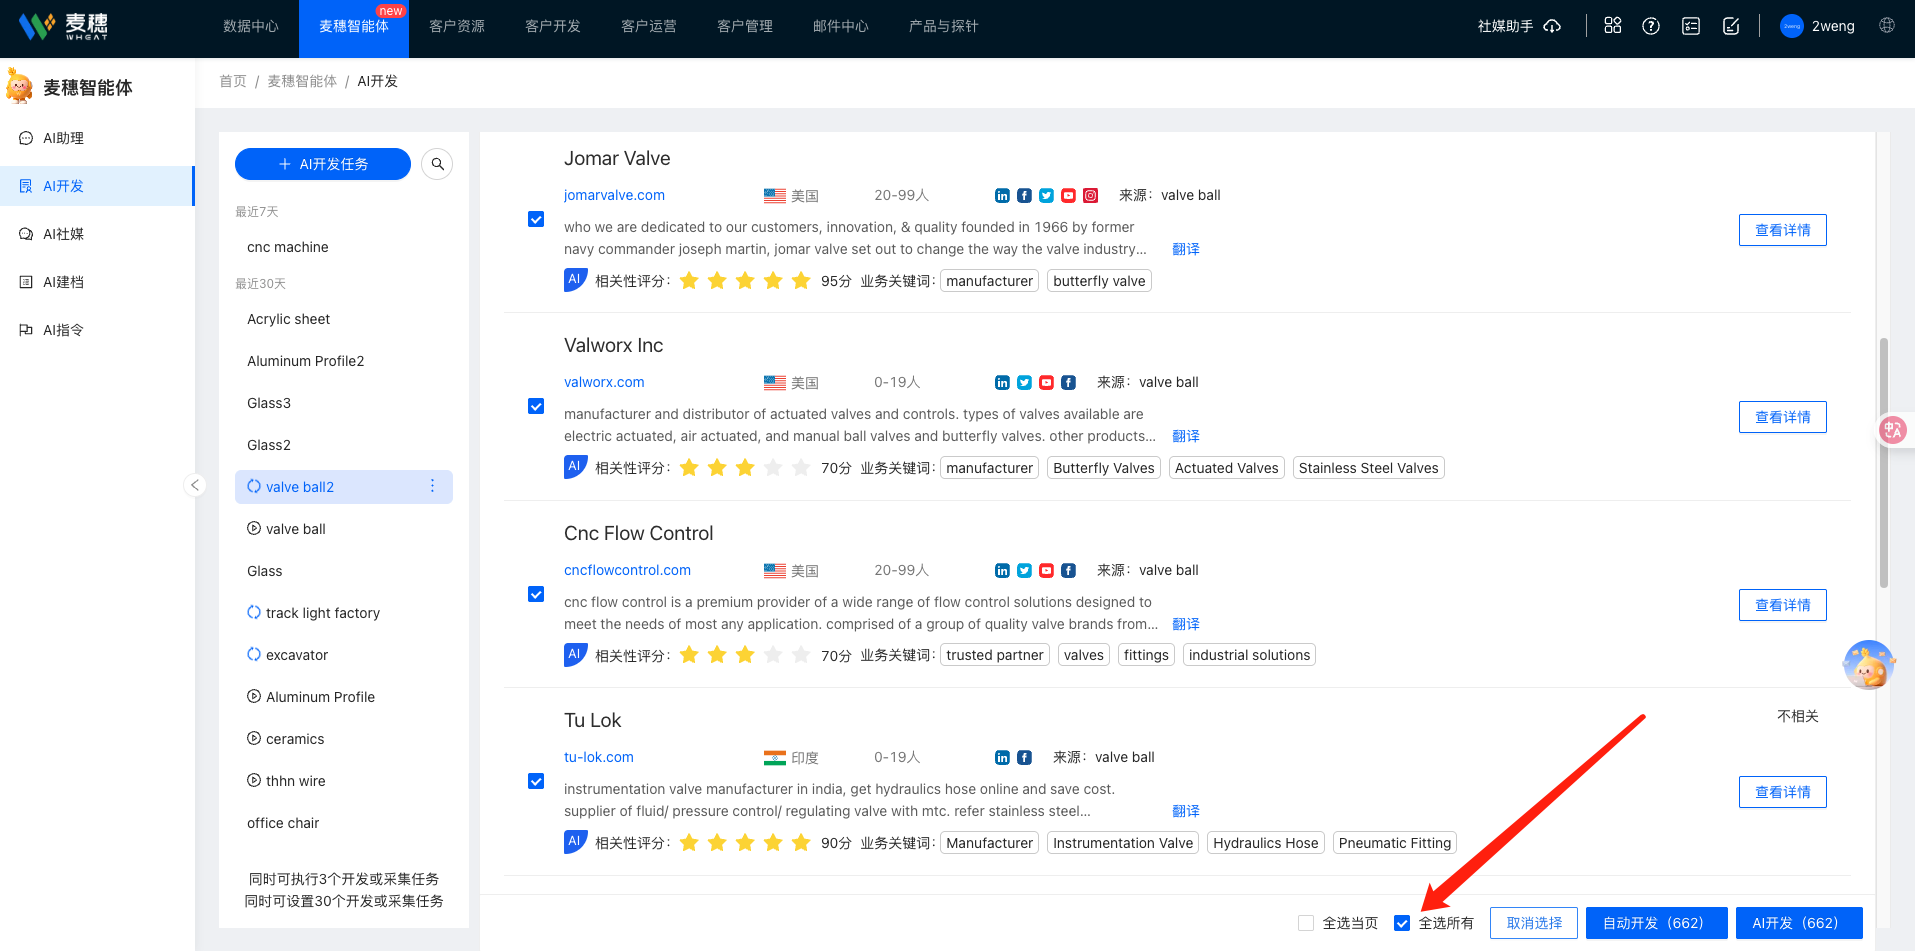Open Tu Lok Facebook icon
The height and width of the screenshot is (951, 1915).
click(x=1024, y=758)
